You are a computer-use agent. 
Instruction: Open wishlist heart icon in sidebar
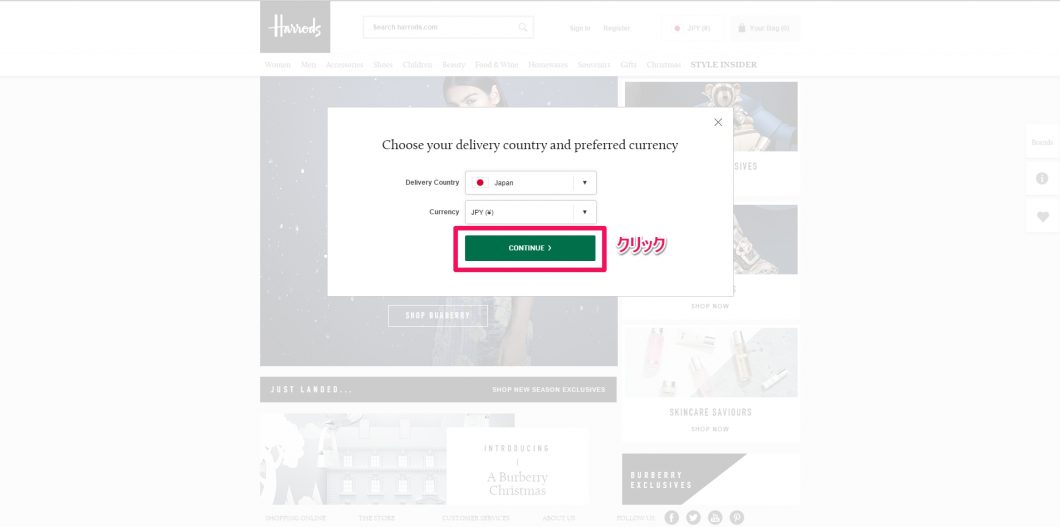[x=1042, y=217]
